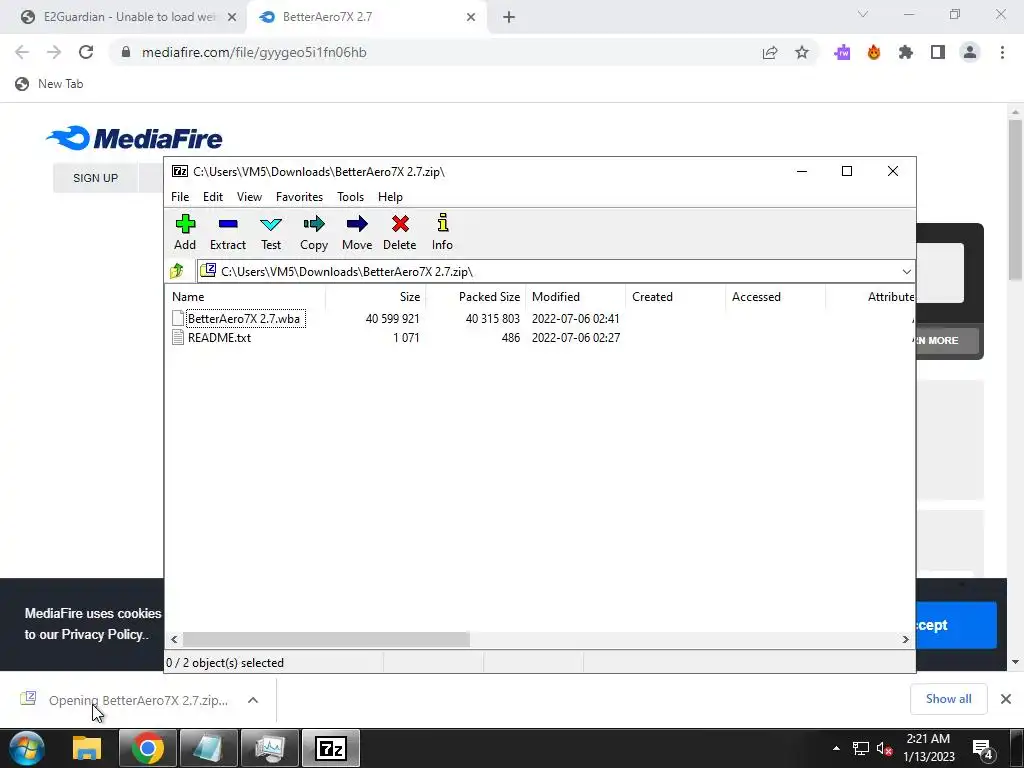This screenshot has width=1024, height=768.
Task: Close the Chrome downloads bar
Action: [1006, 699]
